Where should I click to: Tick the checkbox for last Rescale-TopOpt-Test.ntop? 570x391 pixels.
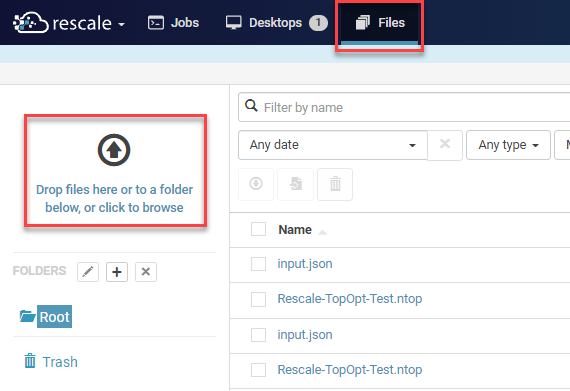tap(258, 370)
